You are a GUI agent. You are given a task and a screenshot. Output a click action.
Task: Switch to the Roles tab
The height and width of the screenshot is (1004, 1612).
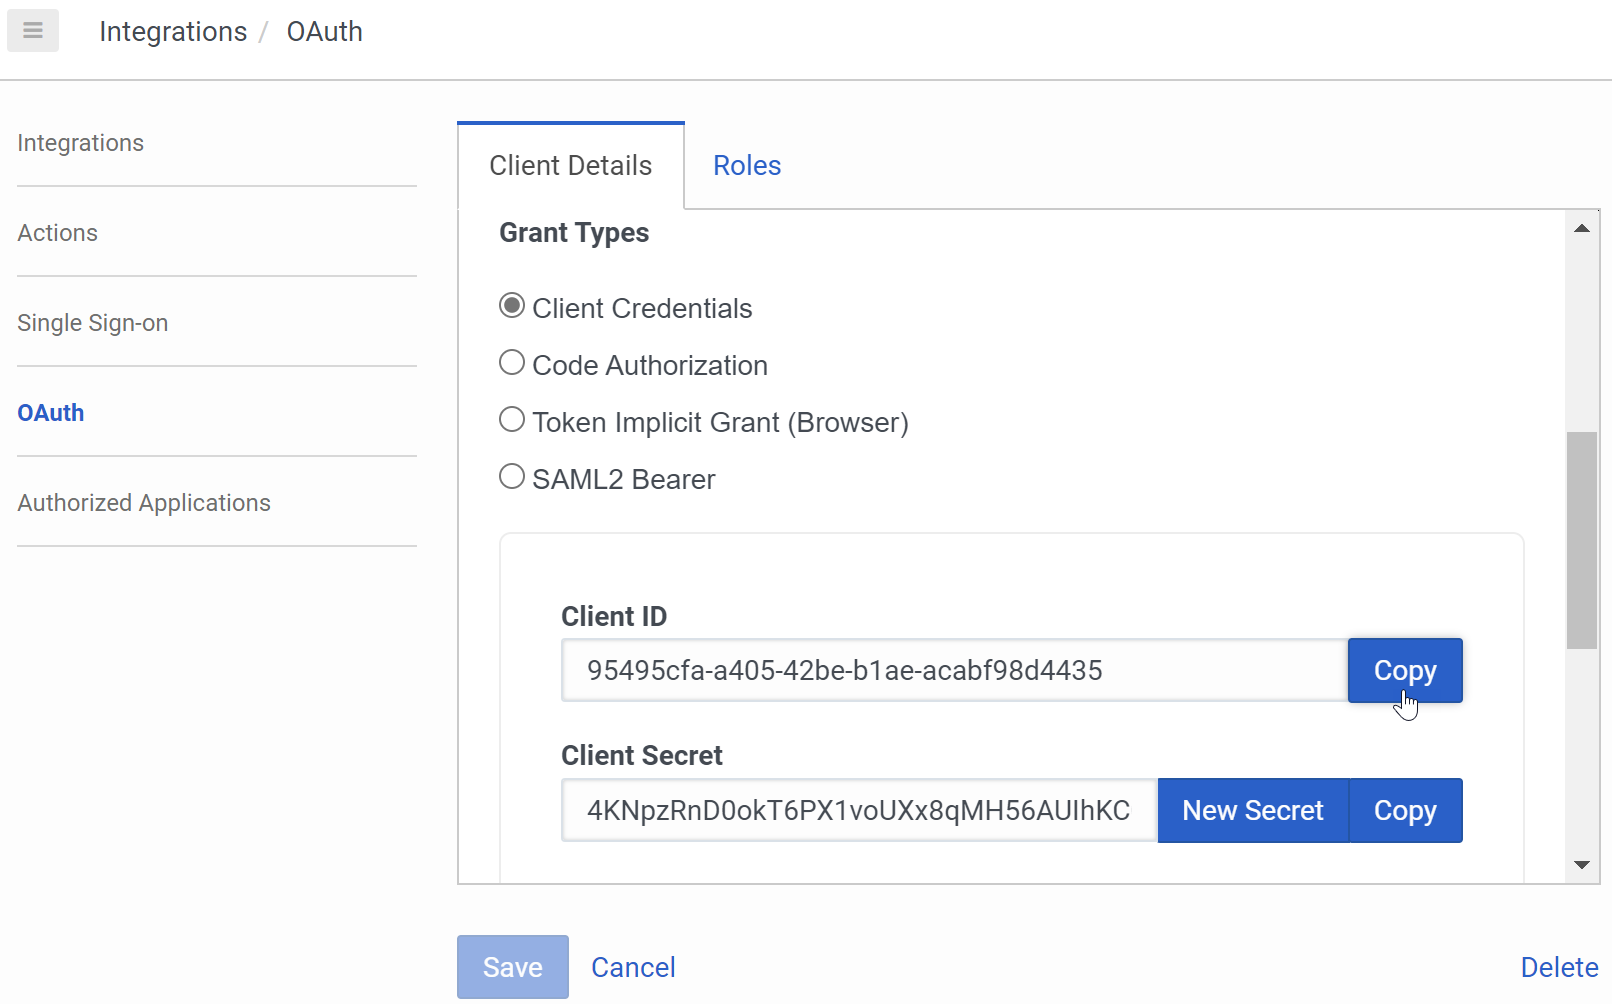pos(746,165)
